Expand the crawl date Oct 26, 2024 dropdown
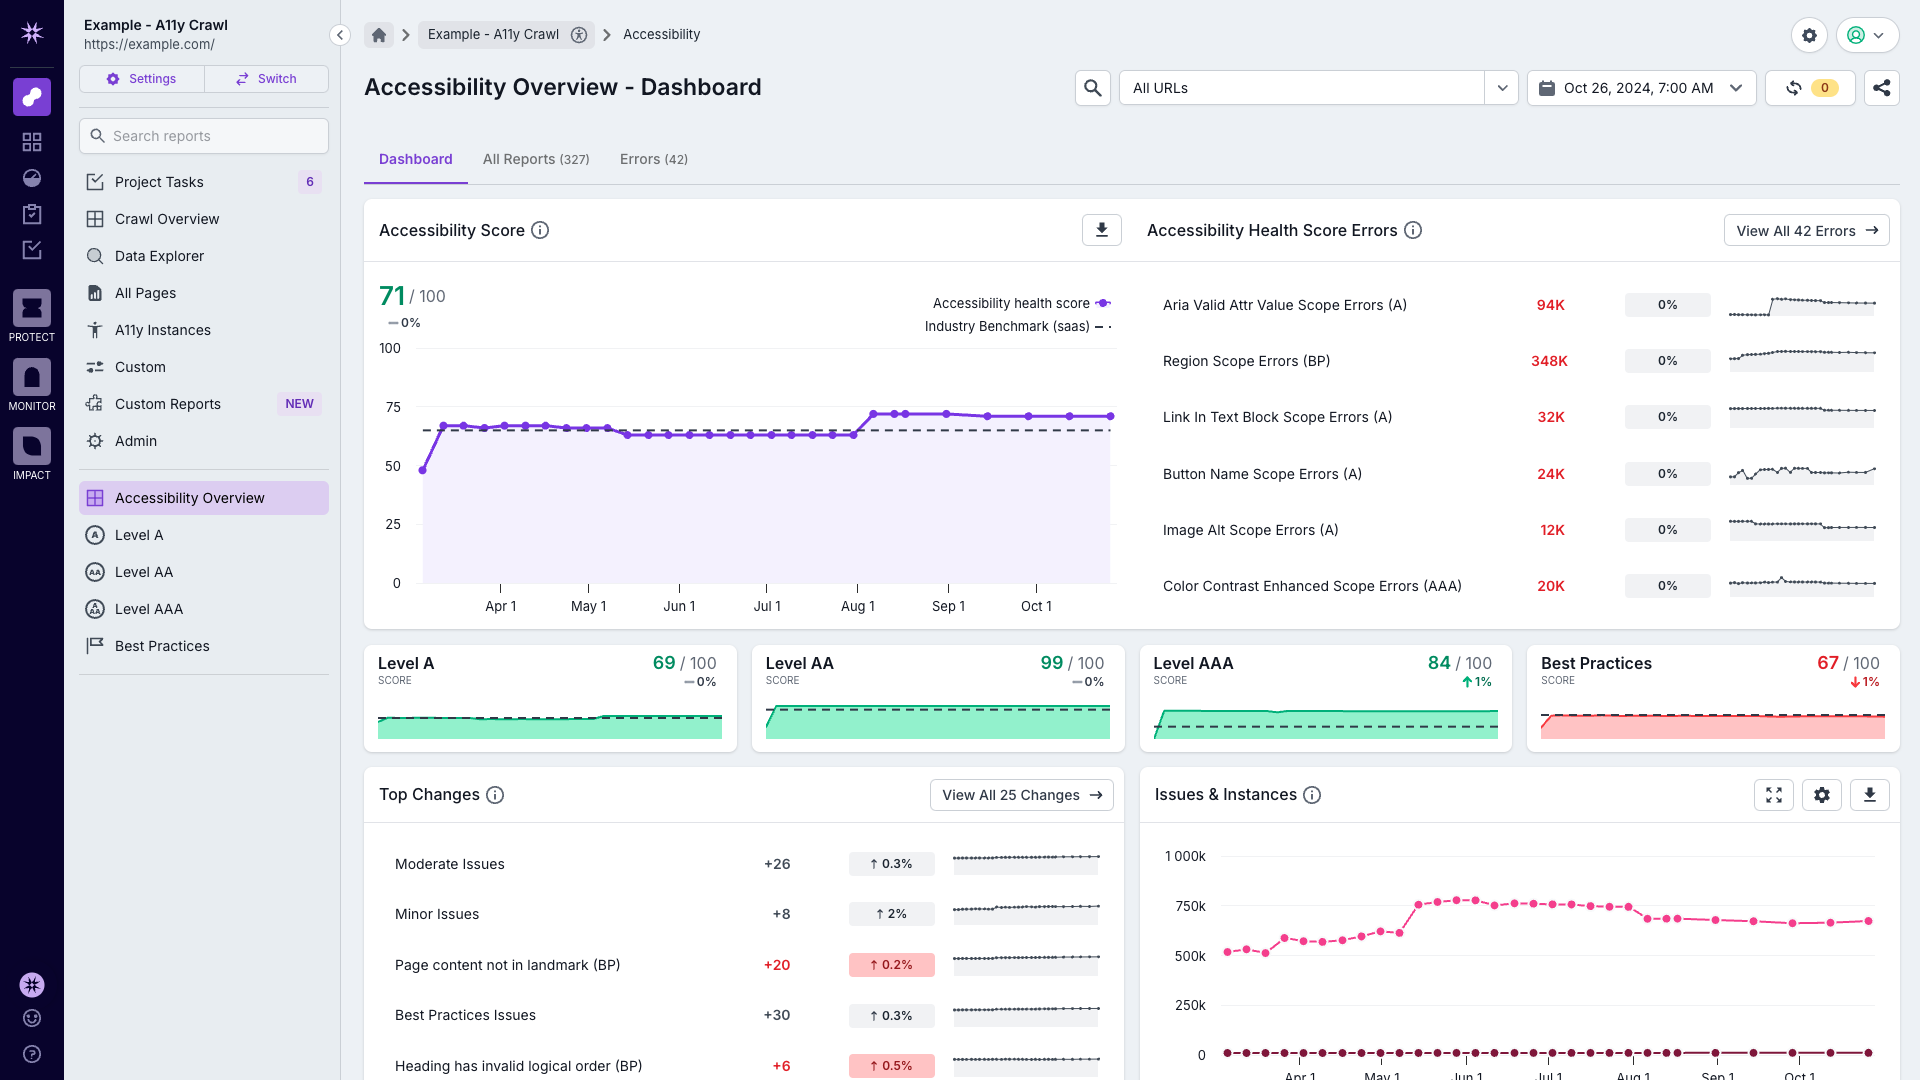This screenshot has width=1920, height=1080. tap(1641, 88)
